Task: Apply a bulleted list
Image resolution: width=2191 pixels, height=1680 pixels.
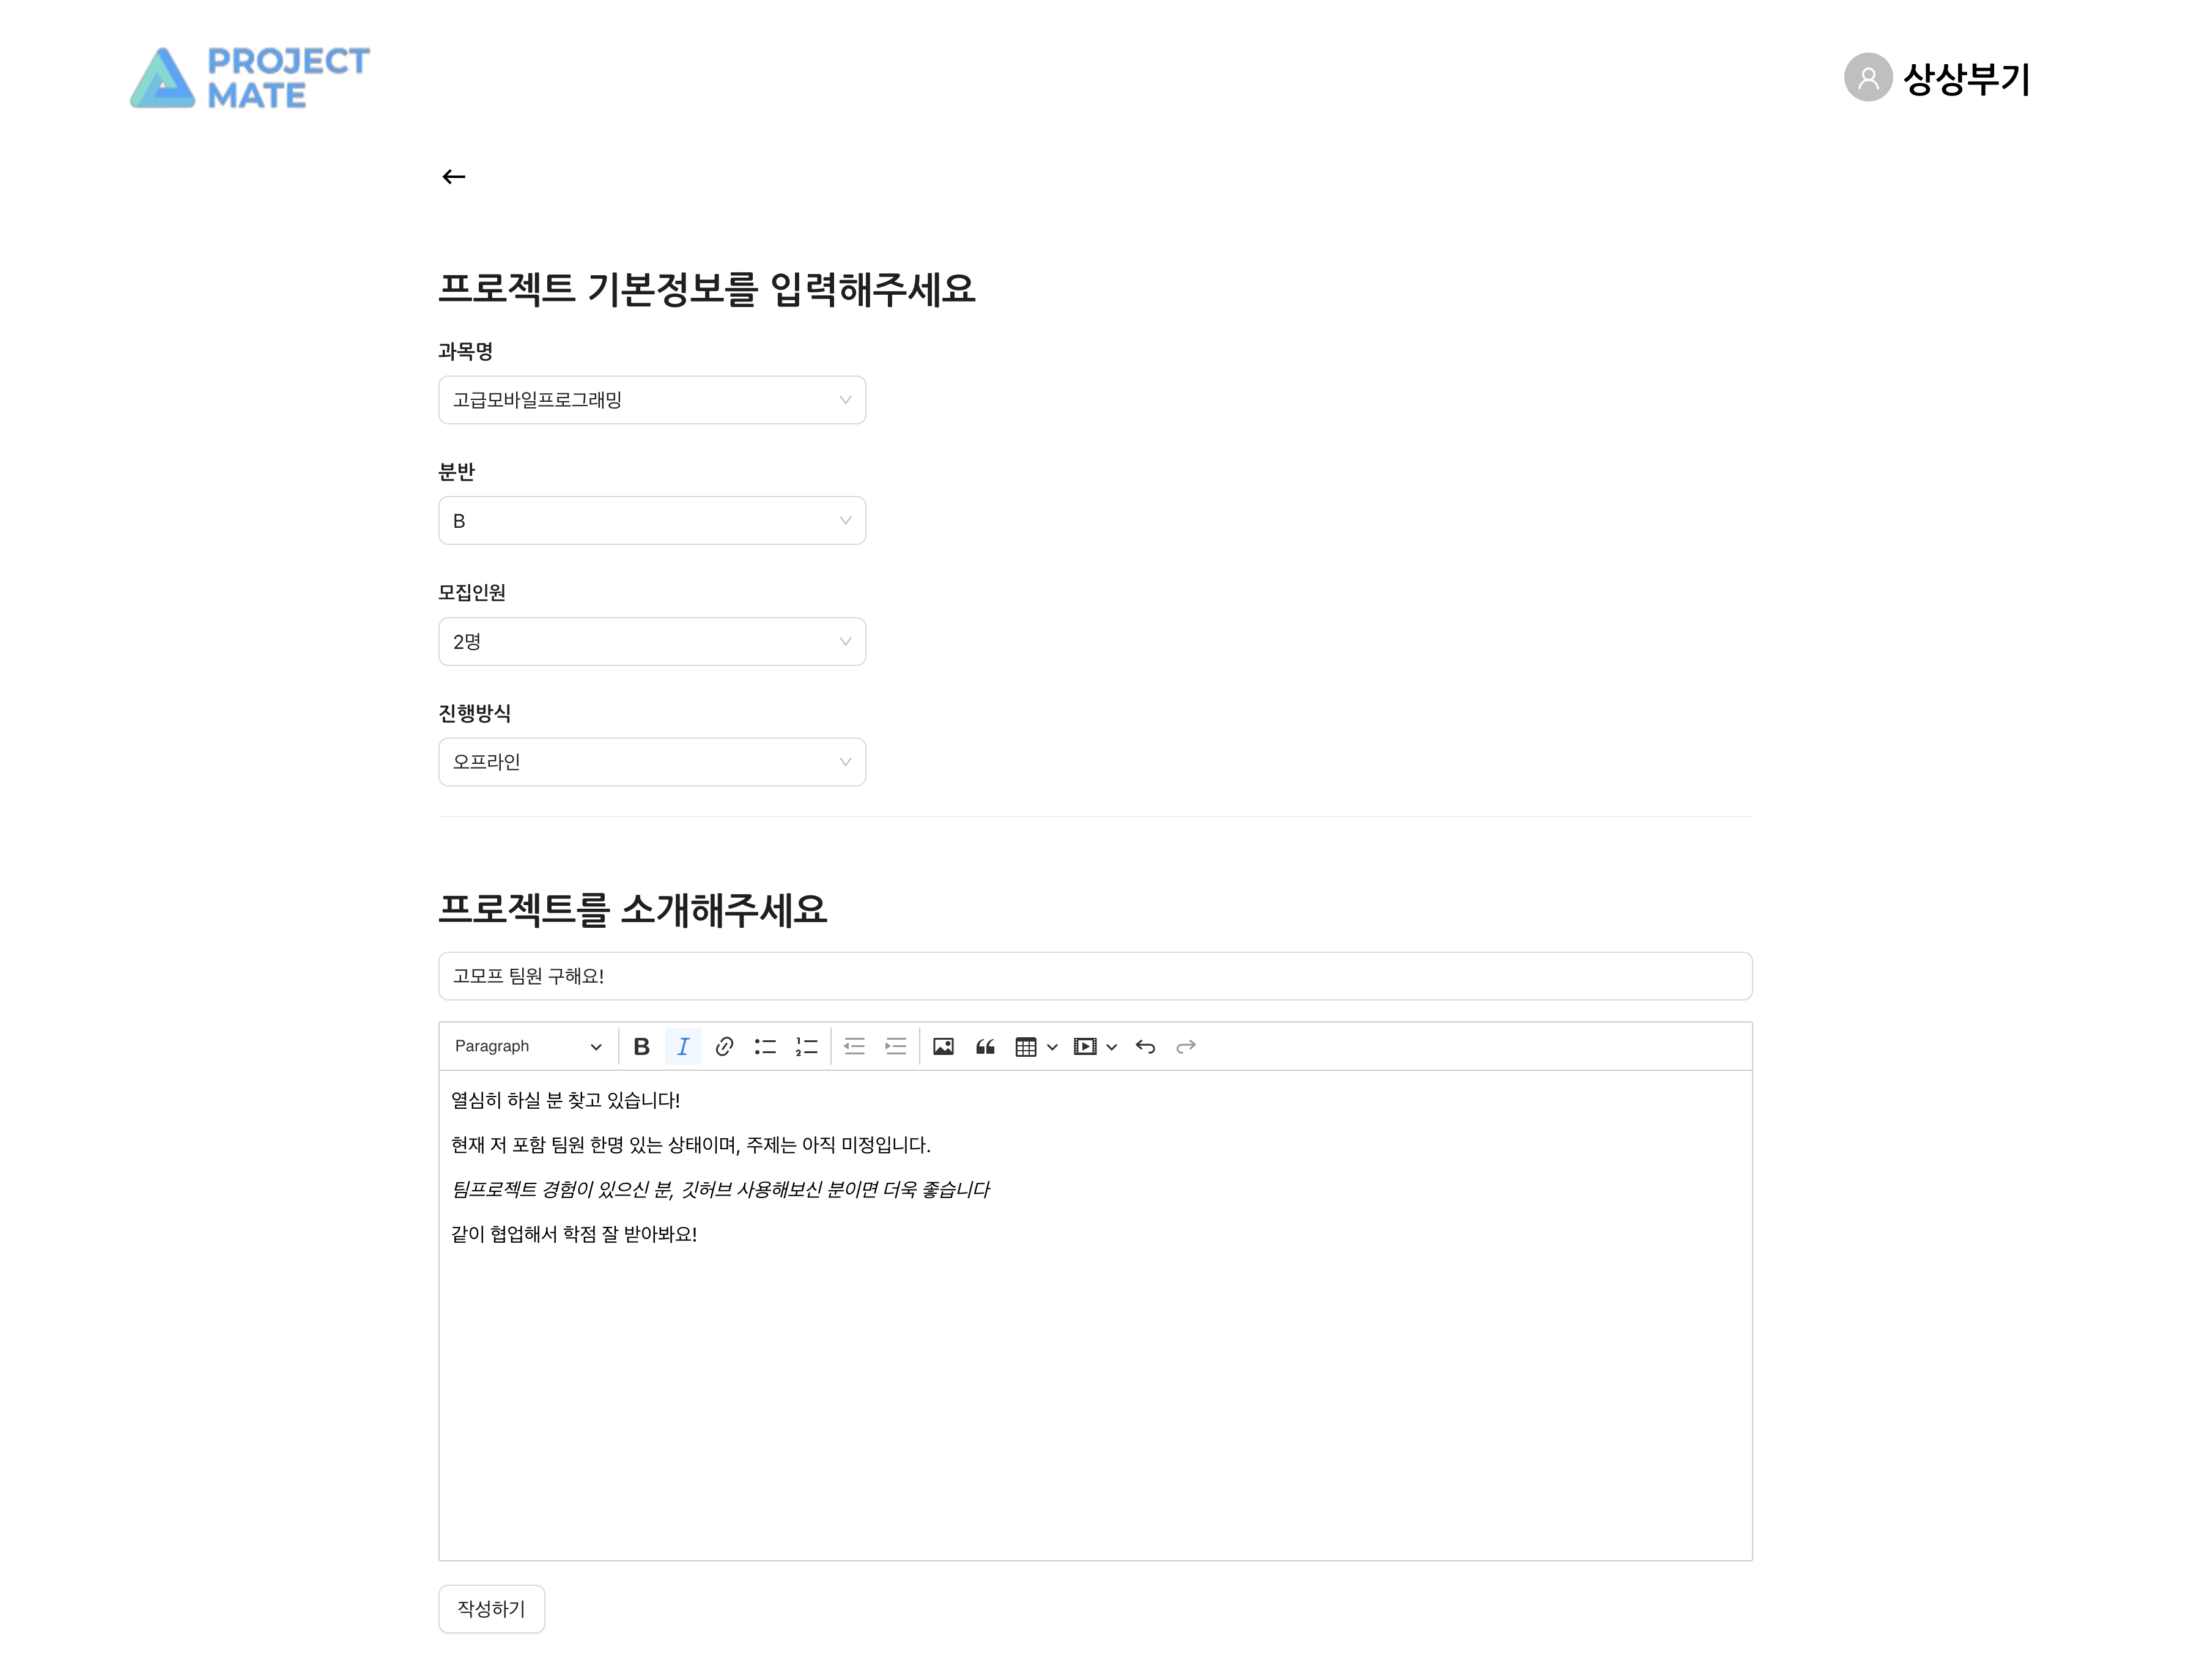Action: 765,1046
